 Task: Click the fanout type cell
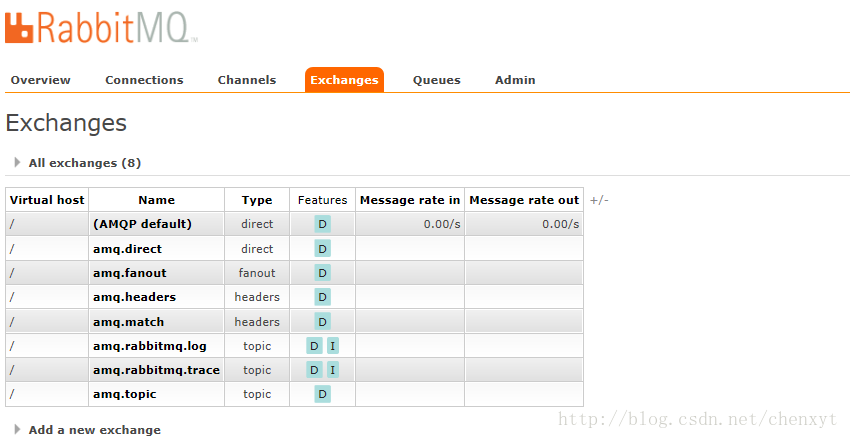[257, 273]
